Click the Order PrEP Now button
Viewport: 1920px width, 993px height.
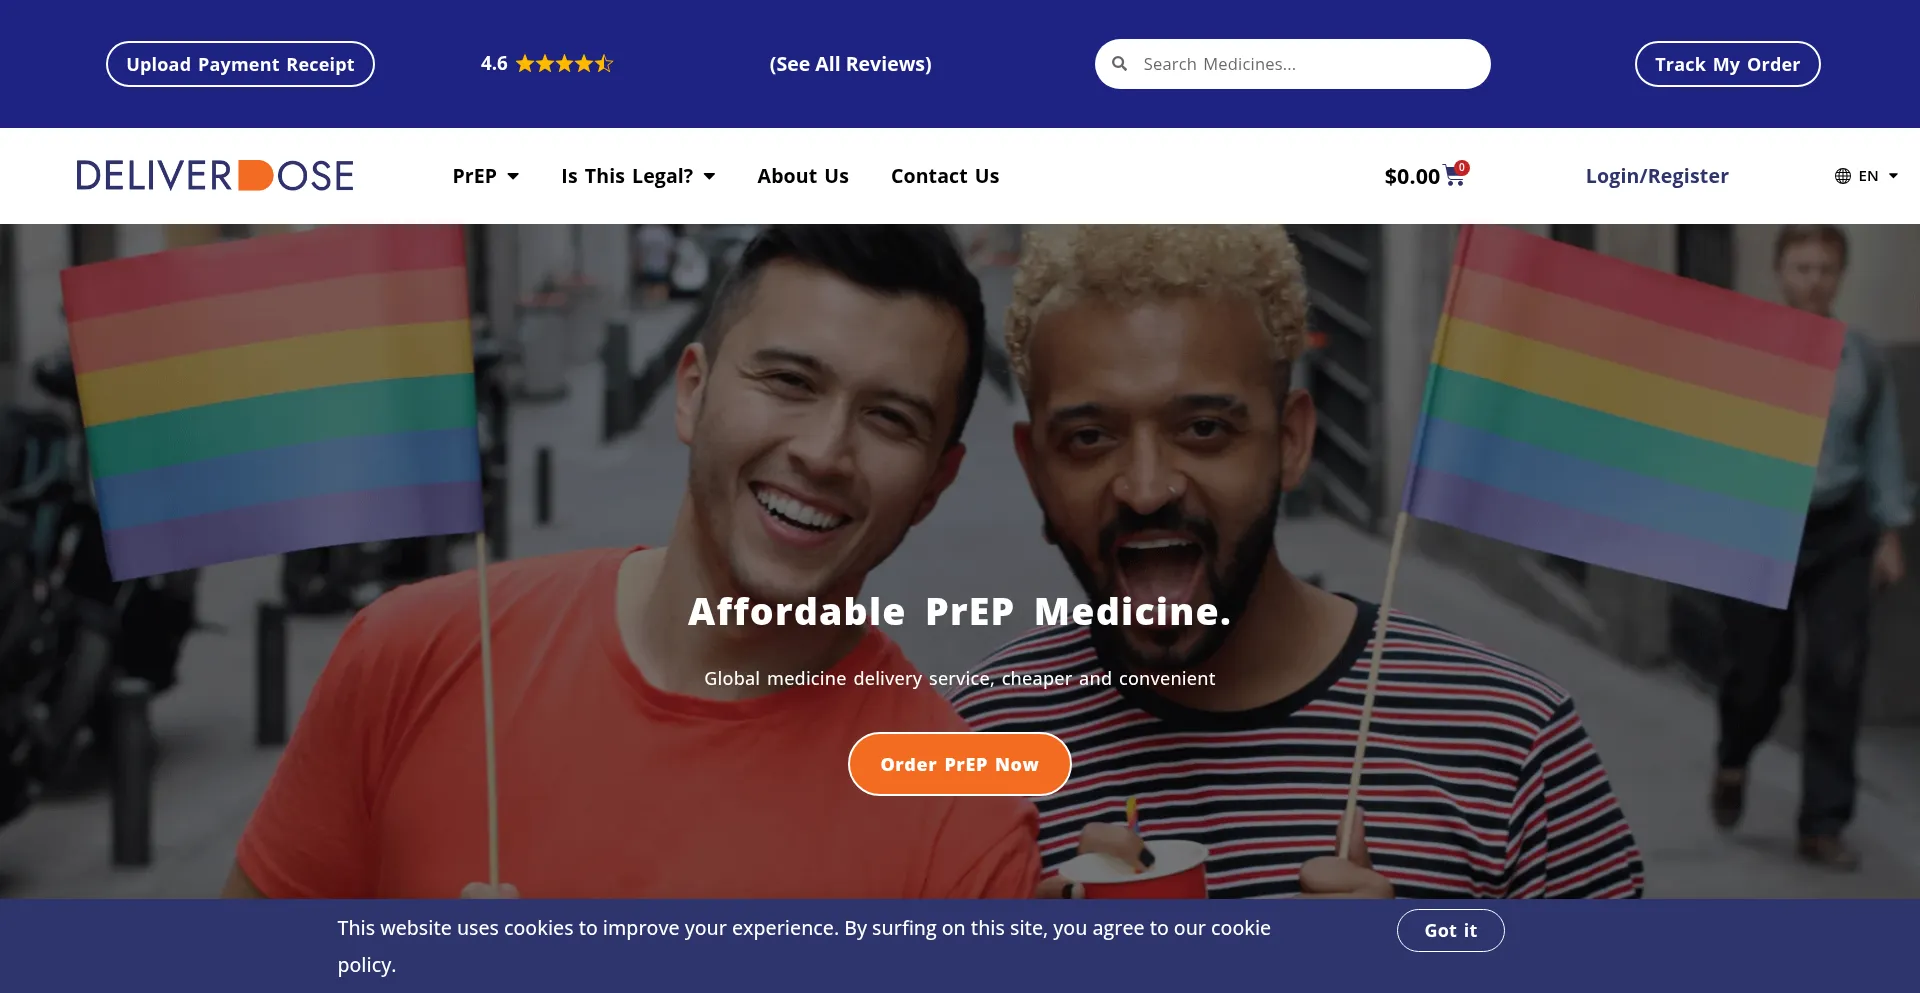[960, 764]
